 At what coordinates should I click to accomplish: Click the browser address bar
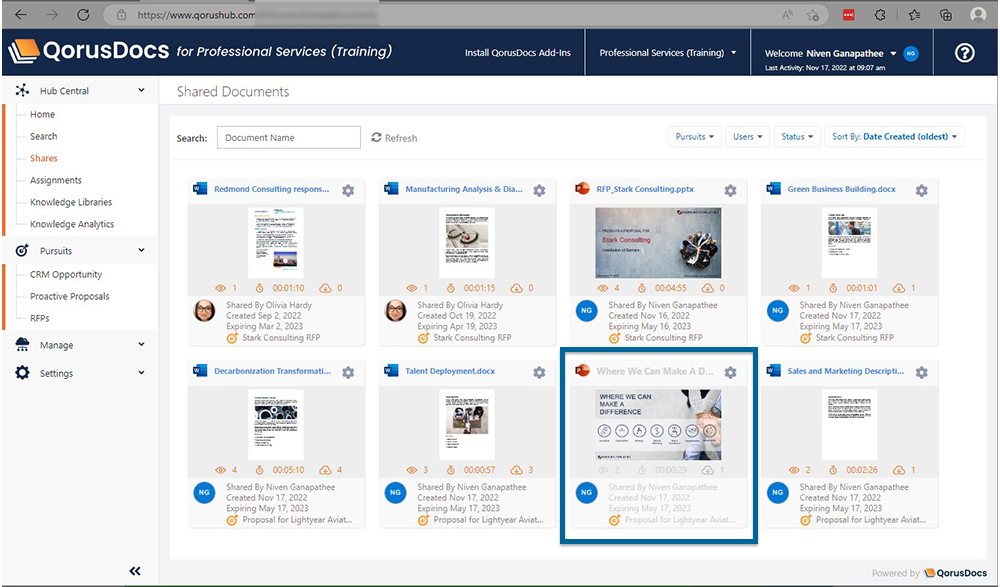pyautogui.click(x=466, y=15)
